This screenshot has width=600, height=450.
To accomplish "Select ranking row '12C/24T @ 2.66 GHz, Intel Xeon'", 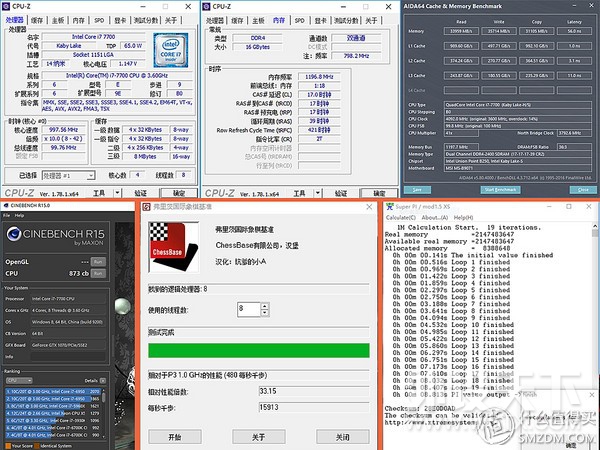I will pos(53,413).
